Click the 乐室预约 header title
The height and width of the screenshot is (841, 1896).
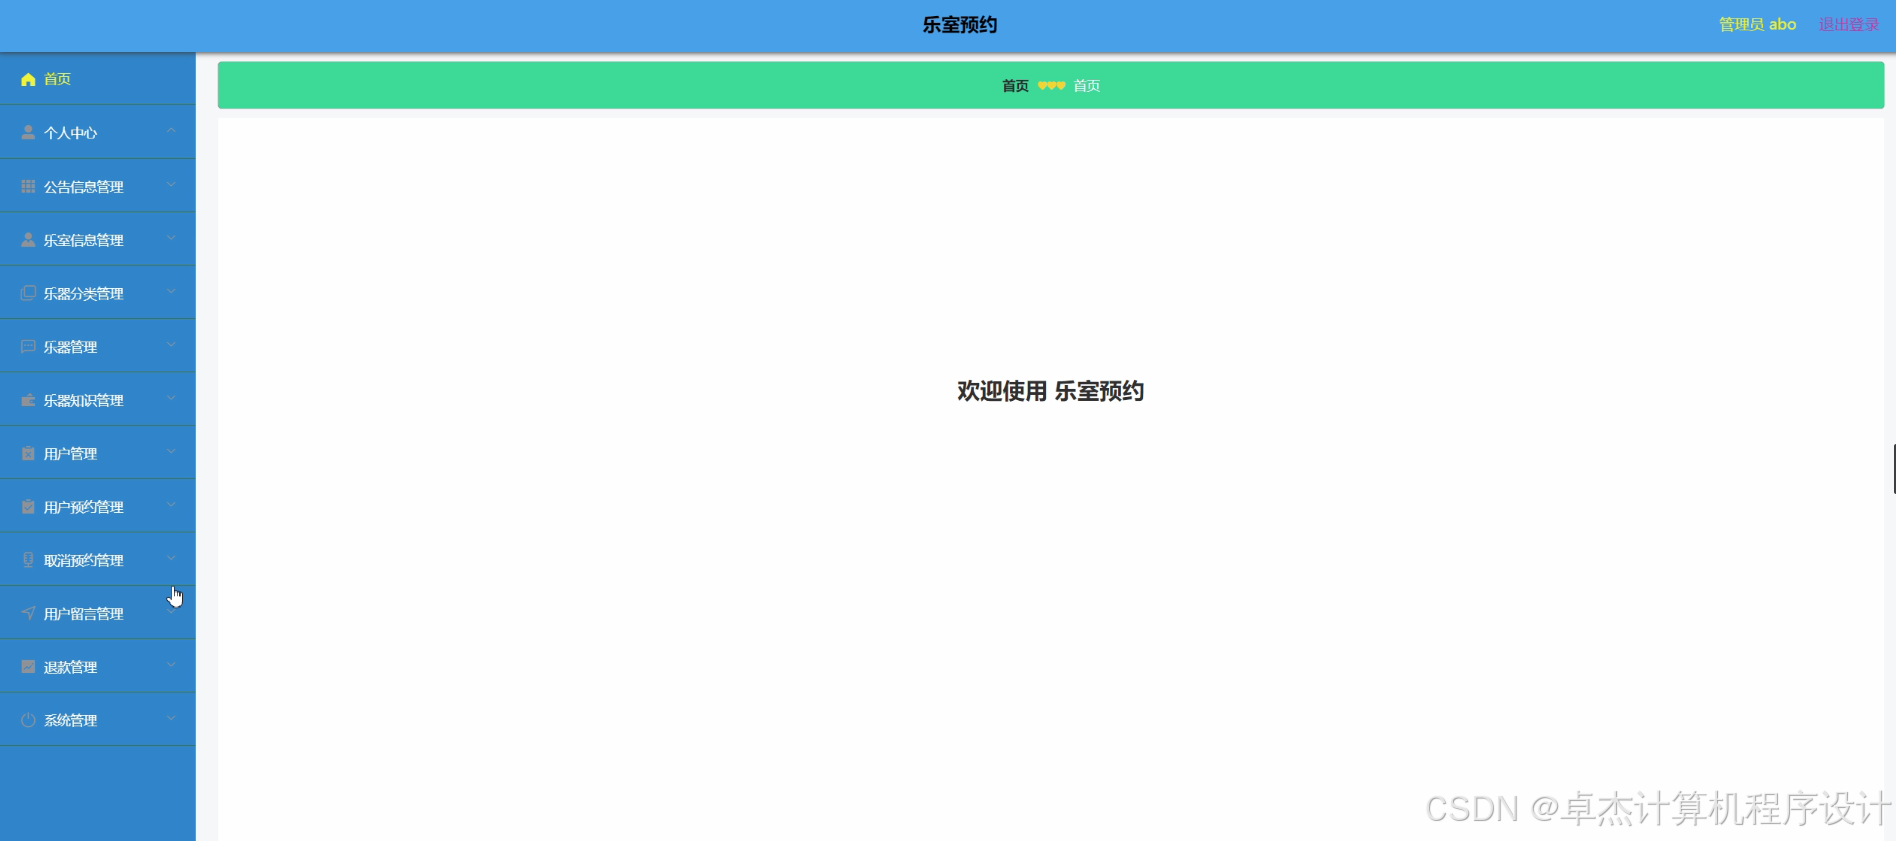click(960, 25)
